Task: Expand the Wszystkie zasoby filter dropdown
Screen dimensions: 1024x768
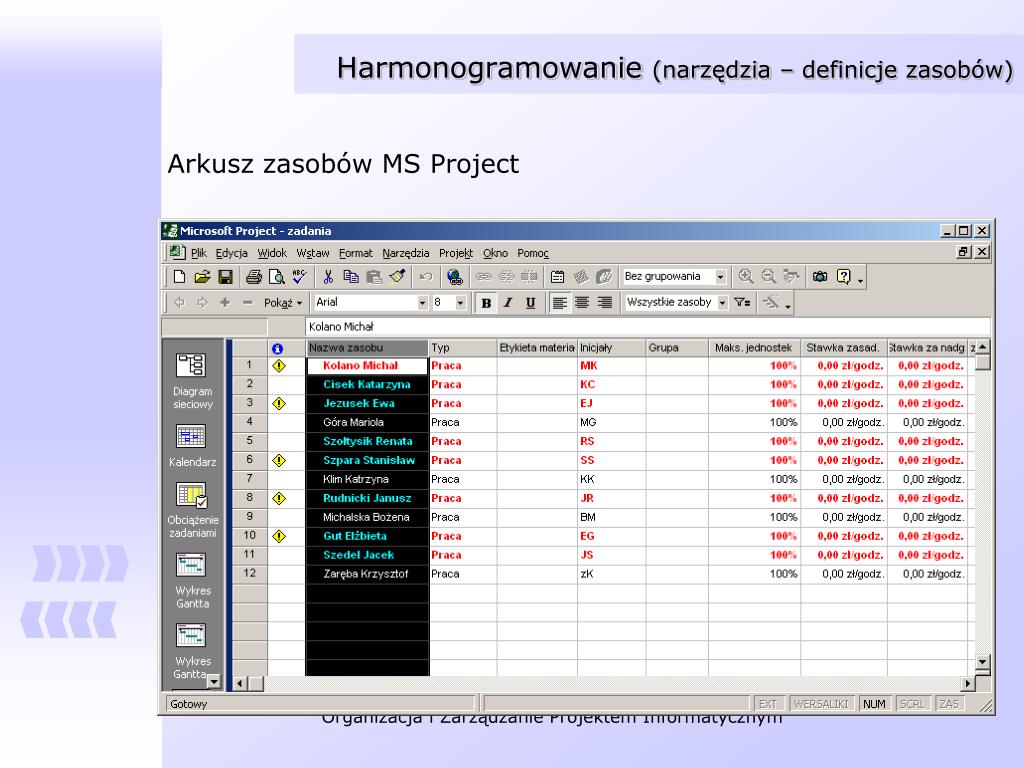Action: pyautogui.click(x=722, y=303)
